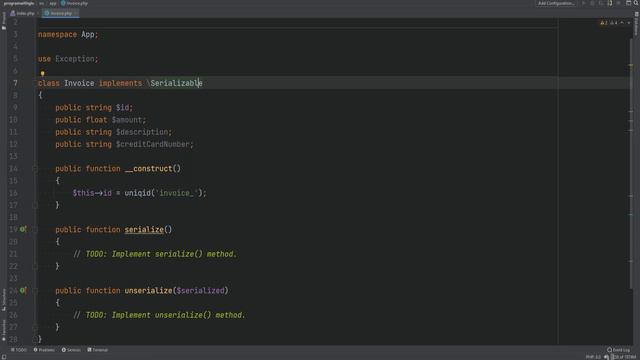
Task: Click the Exception import on use line
Action: (75, 59)
